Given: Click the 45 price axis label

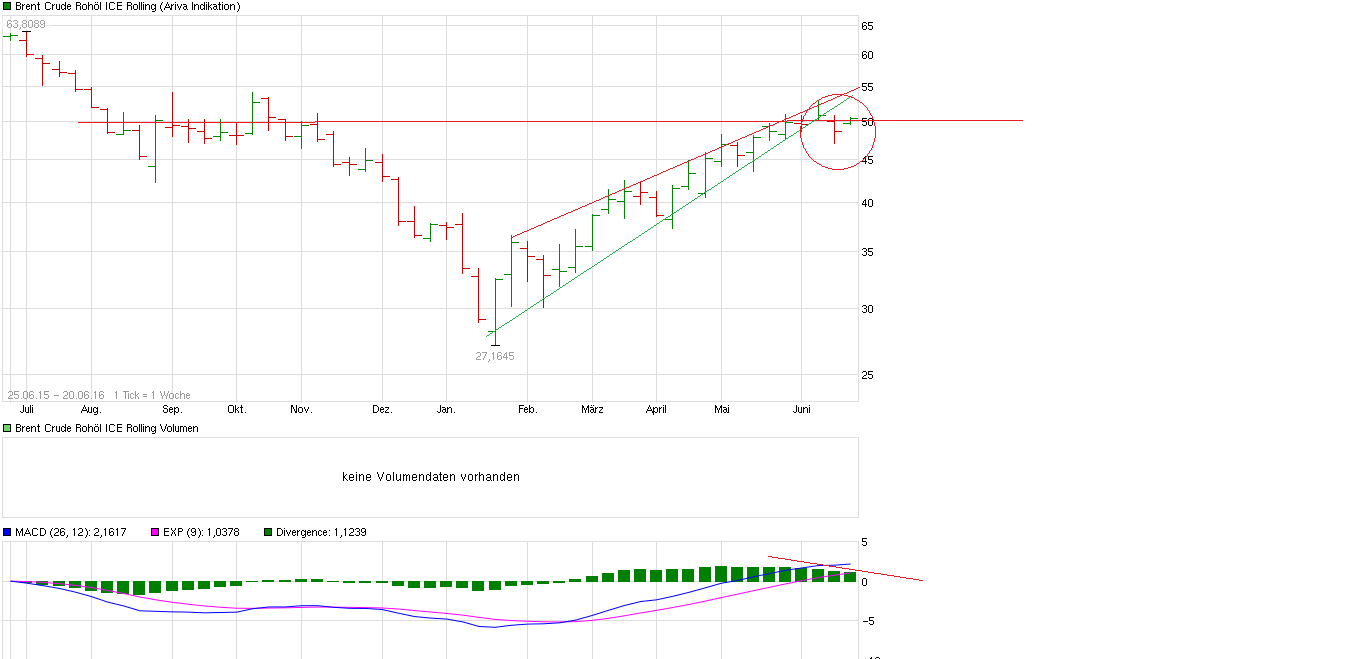Looking at the screenshot, I should pos(867,160).
